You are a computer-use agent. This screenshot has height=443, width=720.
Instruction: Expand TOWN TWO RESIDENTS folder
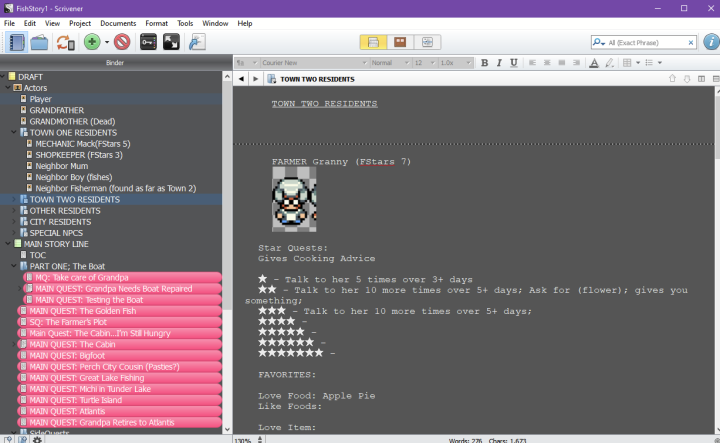[x=14, y=199]
